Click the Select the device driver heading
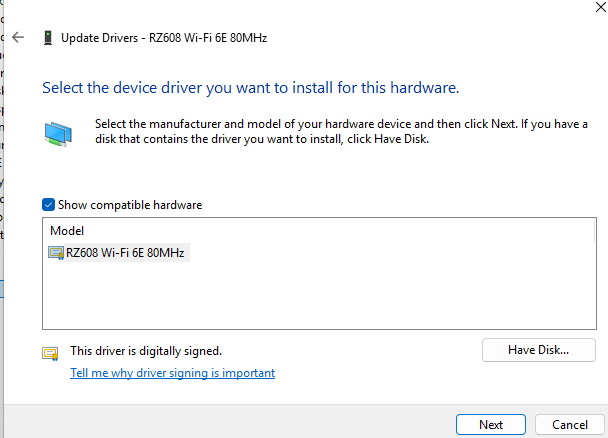608x438 pixels. 250,88
